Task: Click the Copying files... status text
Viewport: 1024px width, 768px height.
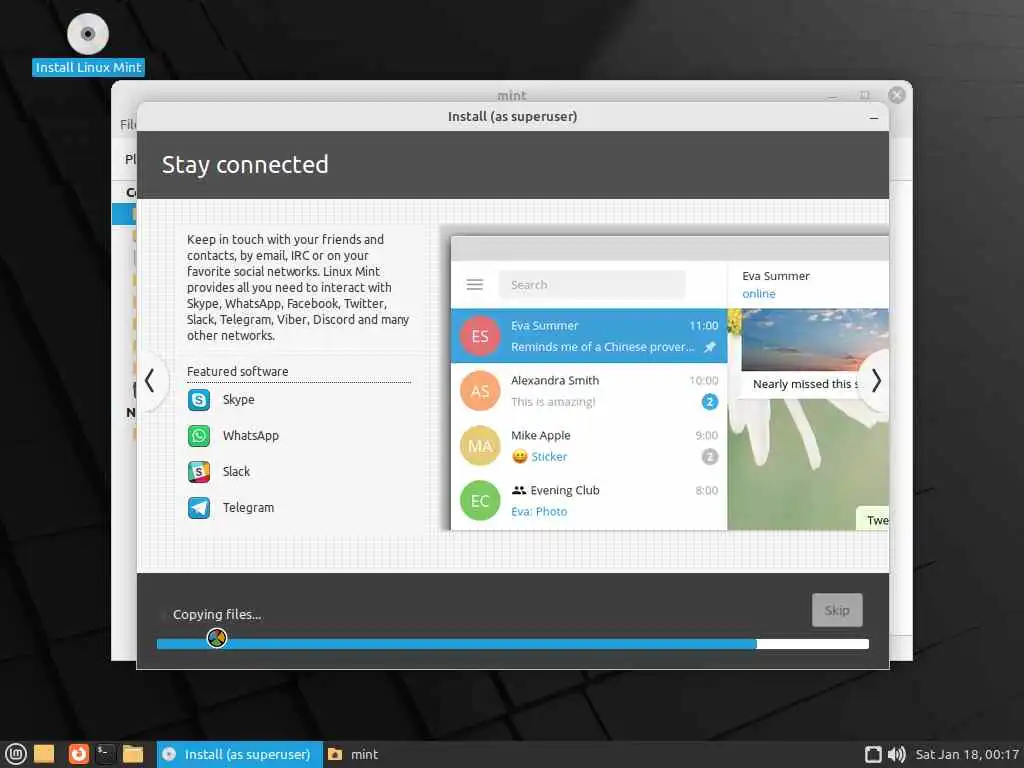Action: click(x=217, y=615)
